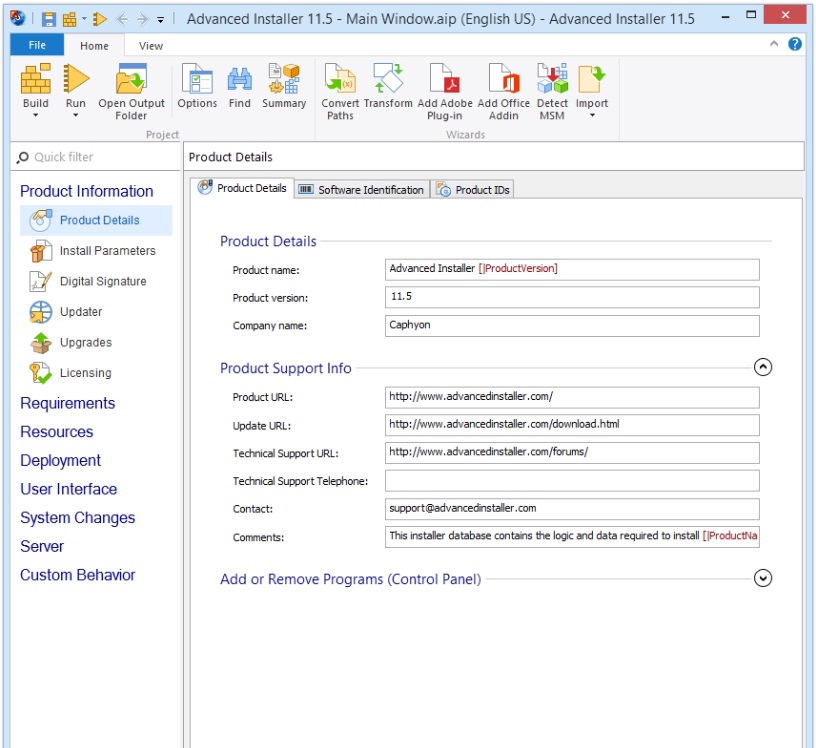Click the Product version field

(x=572, y=297)
